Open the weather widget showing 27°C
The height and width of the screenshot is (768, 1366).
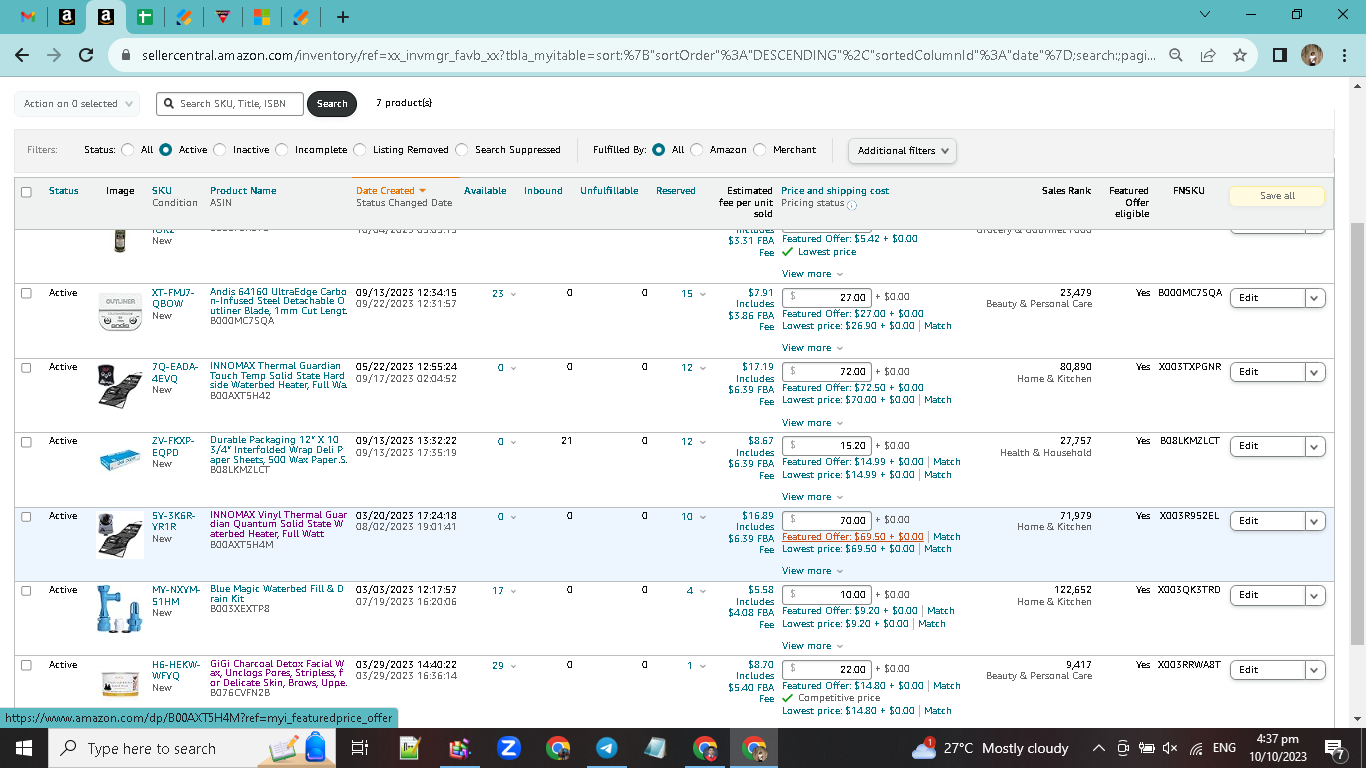click(x=990, y=748)
